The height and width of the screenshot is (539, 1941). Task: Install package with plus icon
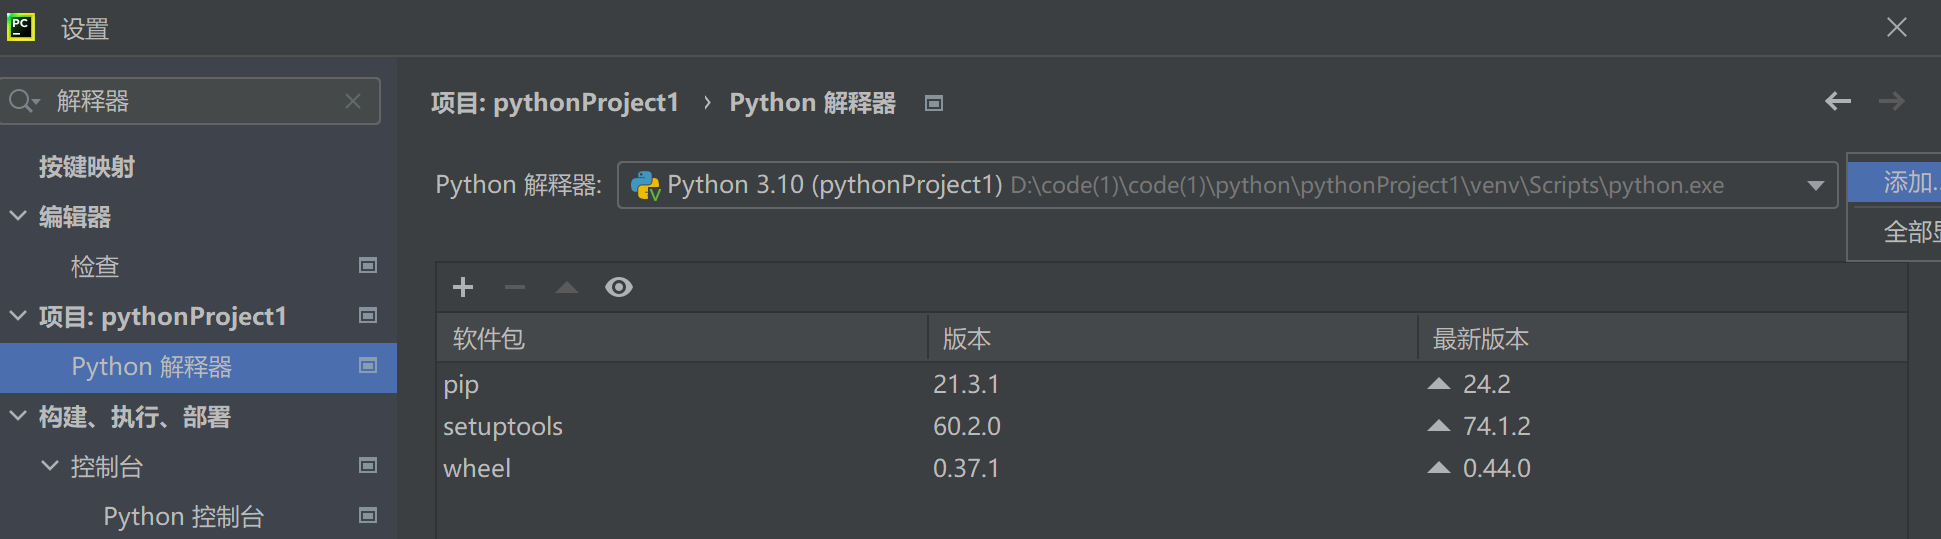click(x=463, y=288)
